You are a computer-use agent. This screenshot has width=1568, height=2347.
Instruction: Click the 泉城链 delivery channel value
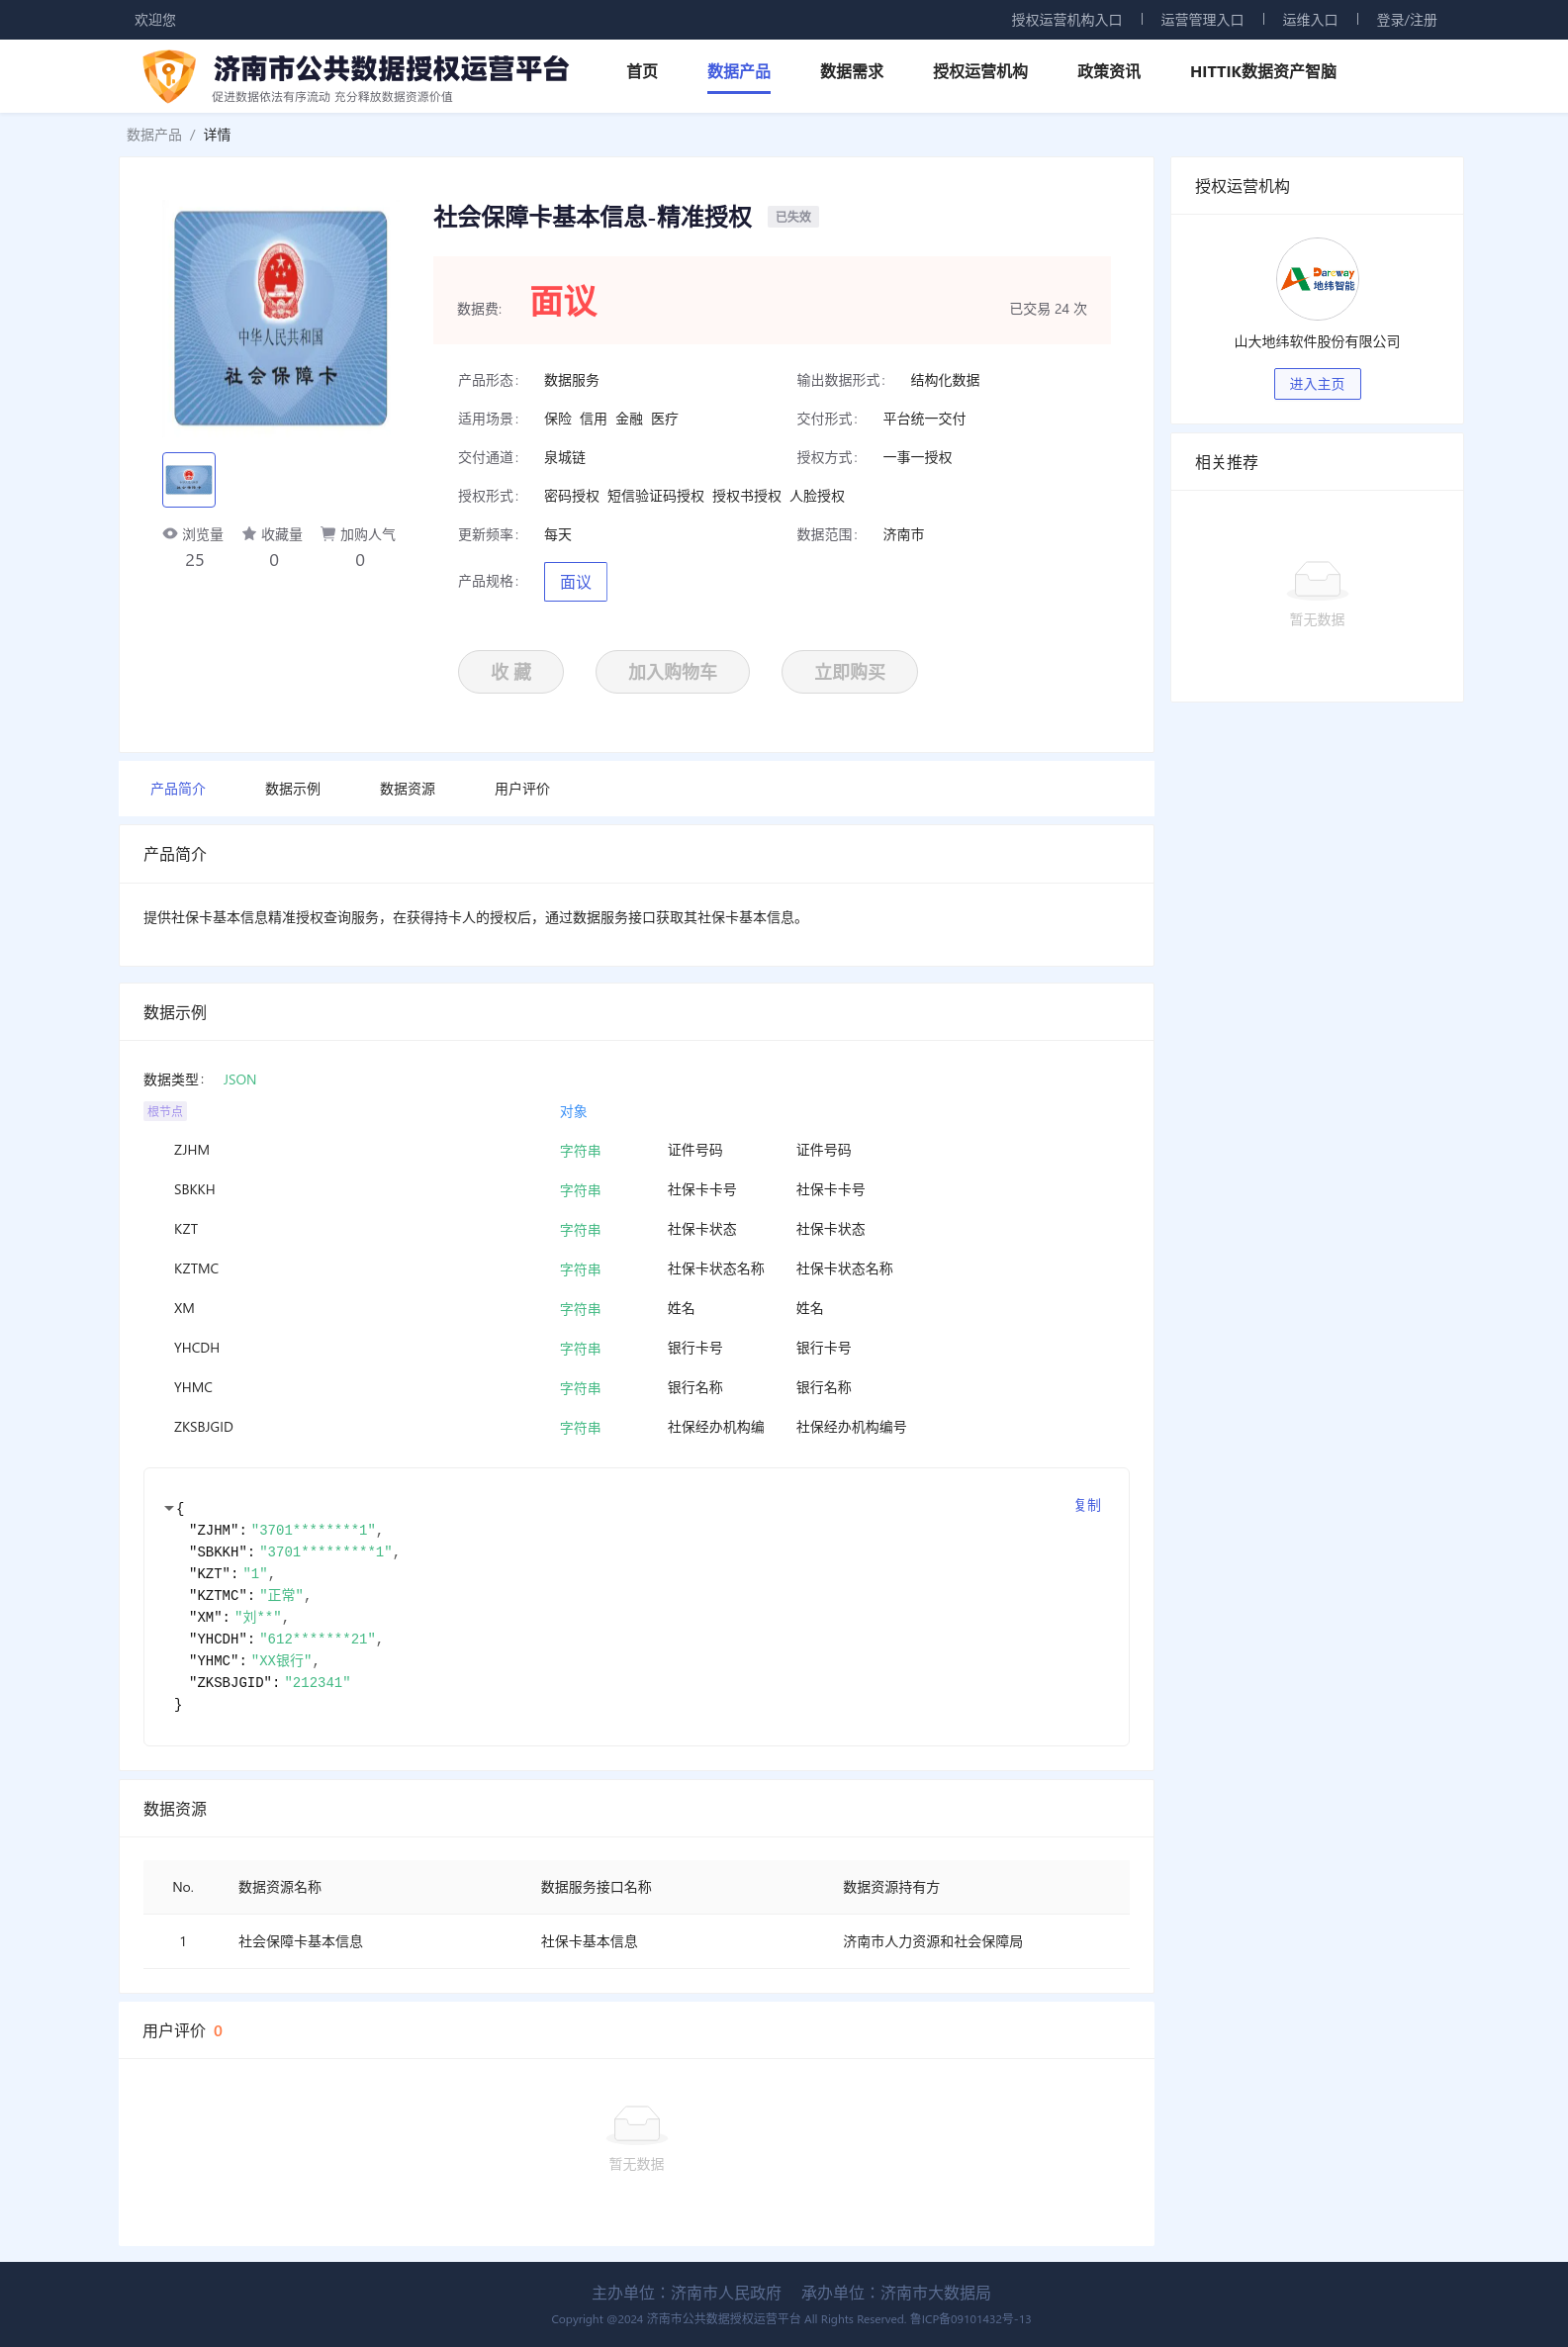pyautogui.click(x=565, y=458)
